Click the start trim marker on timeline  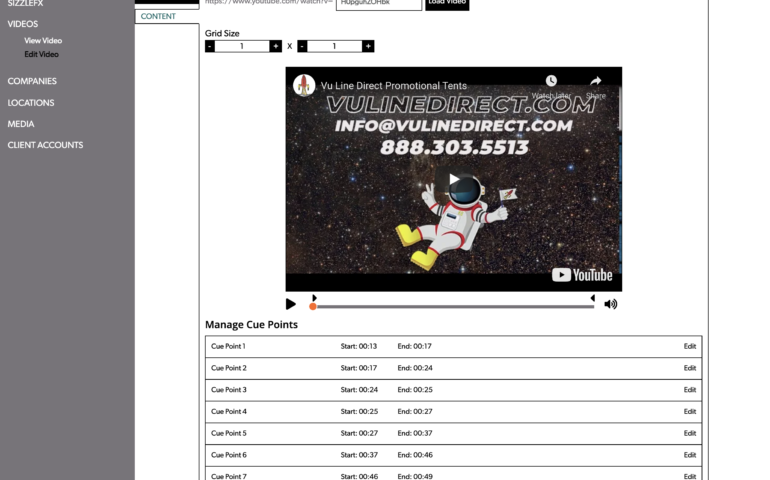pyautogui.click(x=314, y=298)
